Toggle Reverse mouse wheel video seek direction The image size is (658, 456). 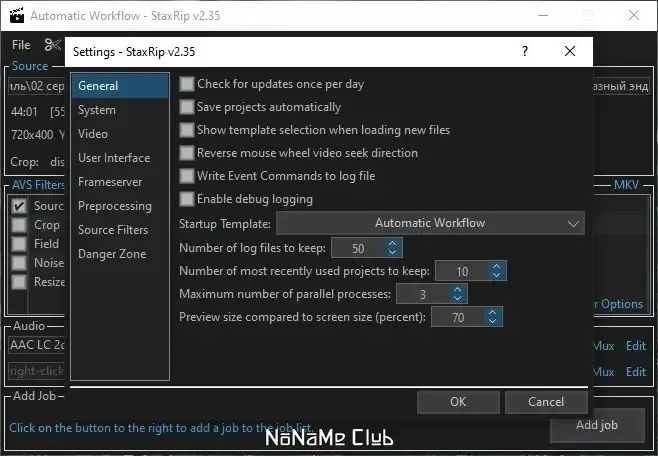(x=187, y=153)
